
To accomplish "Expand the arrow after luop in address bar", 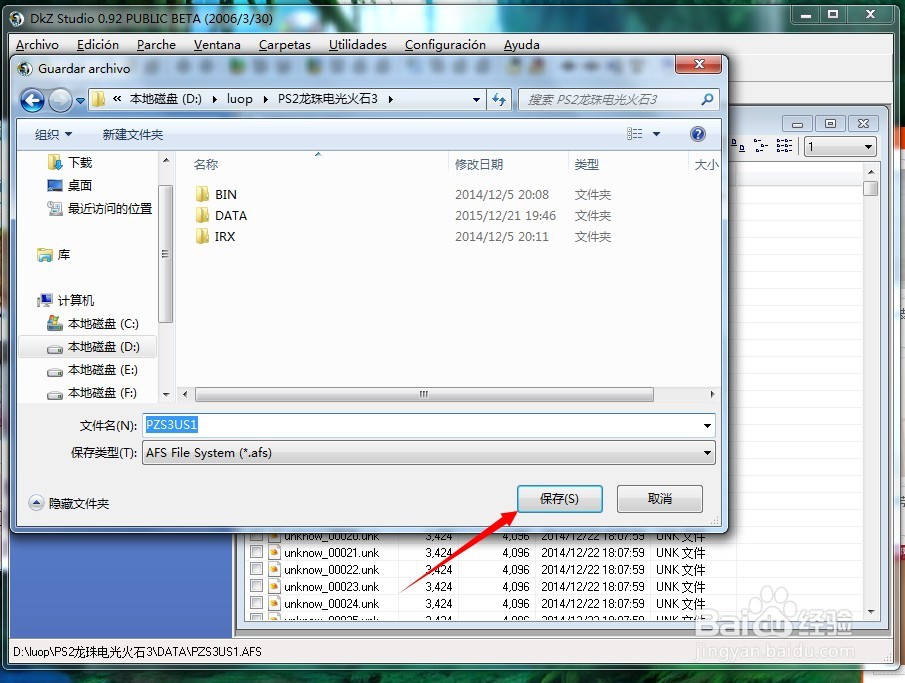I will point(266,99).
